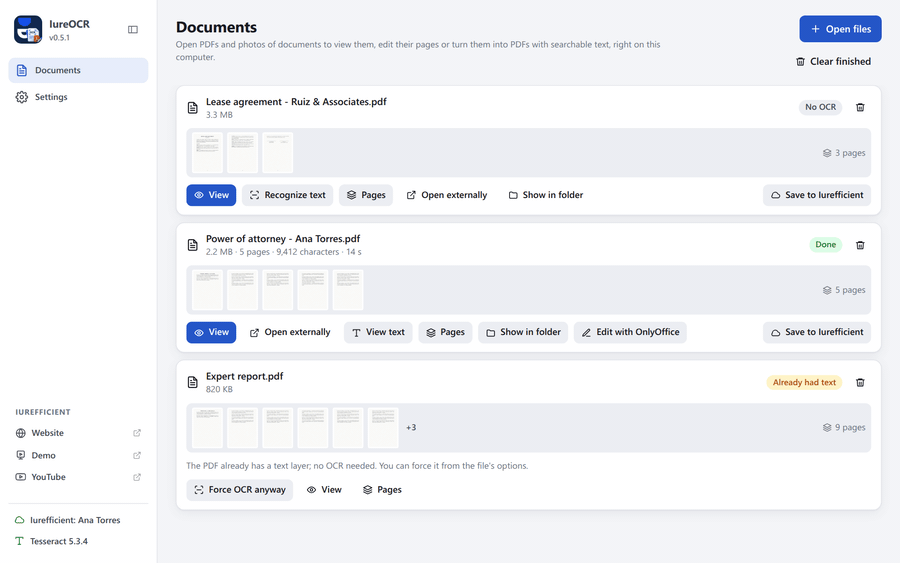Screen dimensions: 900x563
Task: Click the 3 pages count label
Action: click(844, 153)
